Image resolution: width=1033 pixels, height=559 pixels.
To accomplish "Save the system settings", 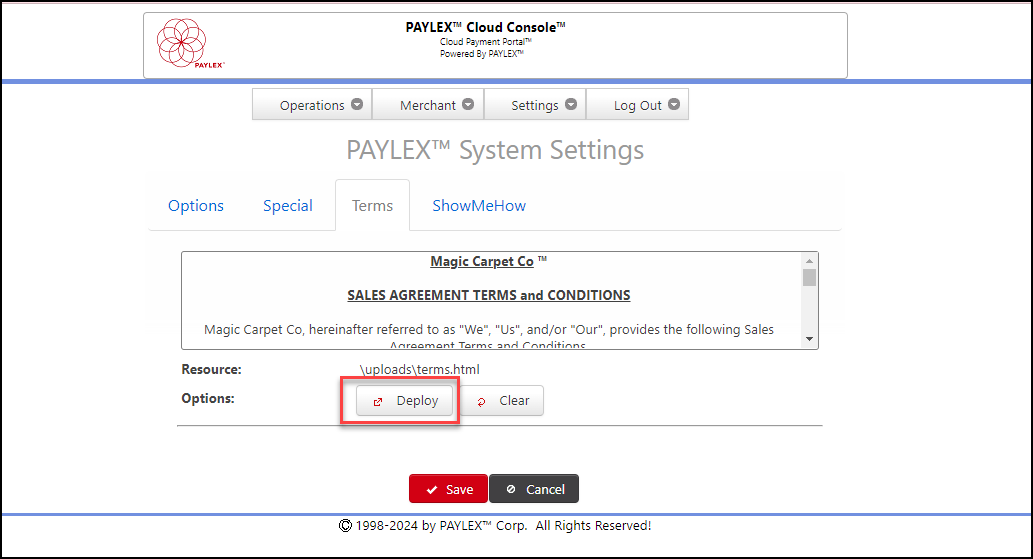I will [448, 489].
